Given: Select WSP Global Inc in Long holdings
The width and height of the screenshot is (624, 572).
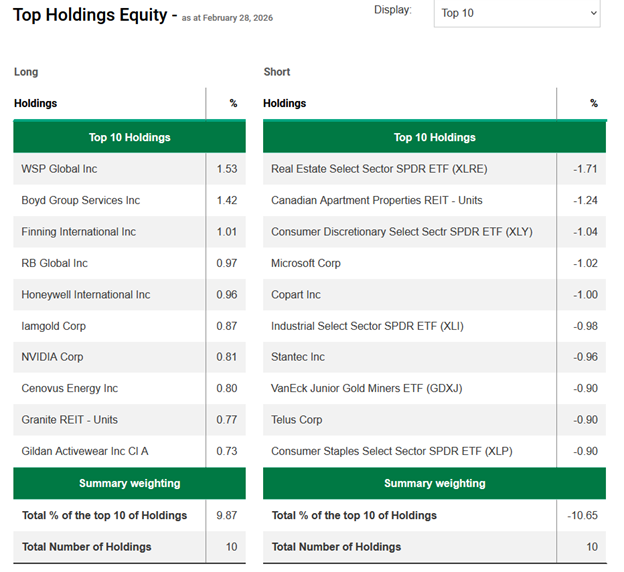Looking at the screenshot, I should (60, 169).
